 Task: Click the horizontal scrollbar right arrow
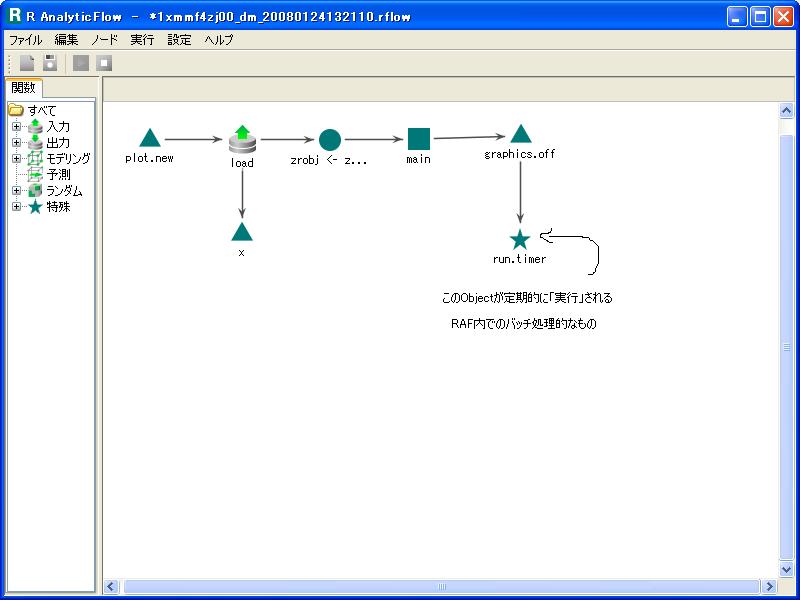769,587
